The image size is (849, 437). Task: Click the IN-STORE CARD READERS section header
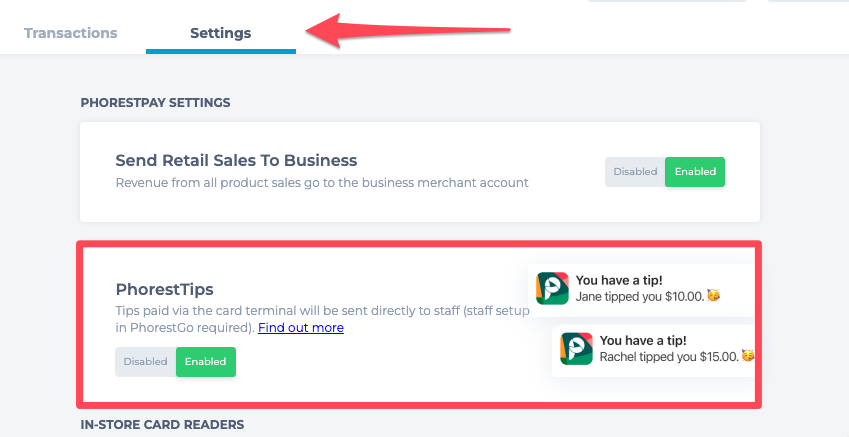coord(162,425)
